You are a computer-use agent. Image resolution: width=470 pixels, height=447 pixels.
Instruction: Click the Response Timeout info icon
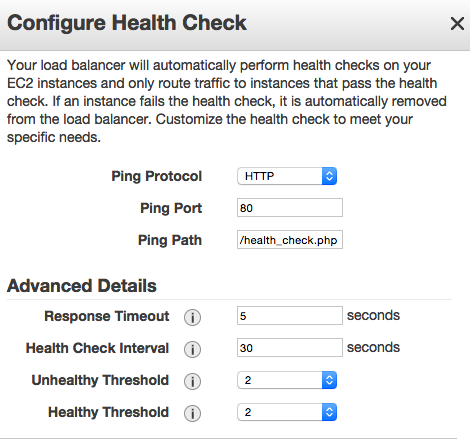point(192,317)
